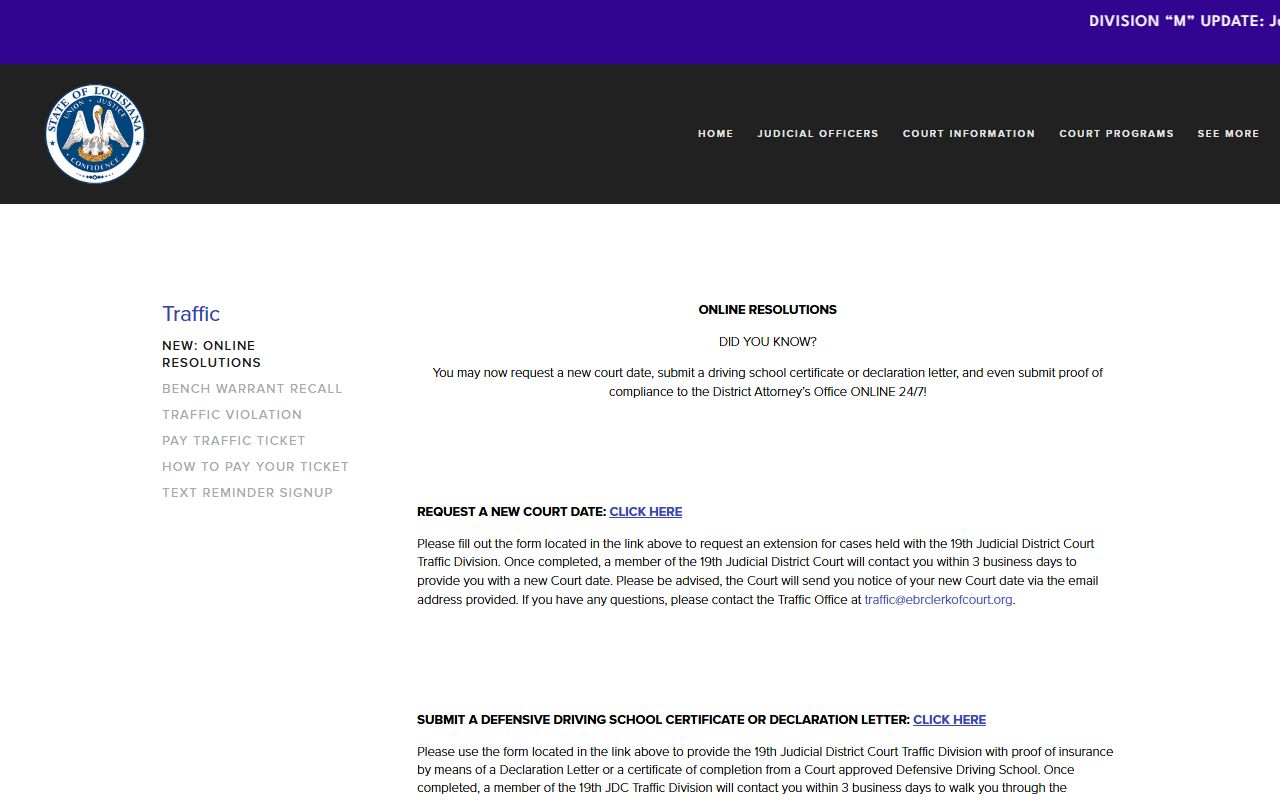Screen dimensions: 1280x800
Task: Click Submit A Defensive Driving School Certificate label
Action: pyautogui.click(x=663, y=719)
